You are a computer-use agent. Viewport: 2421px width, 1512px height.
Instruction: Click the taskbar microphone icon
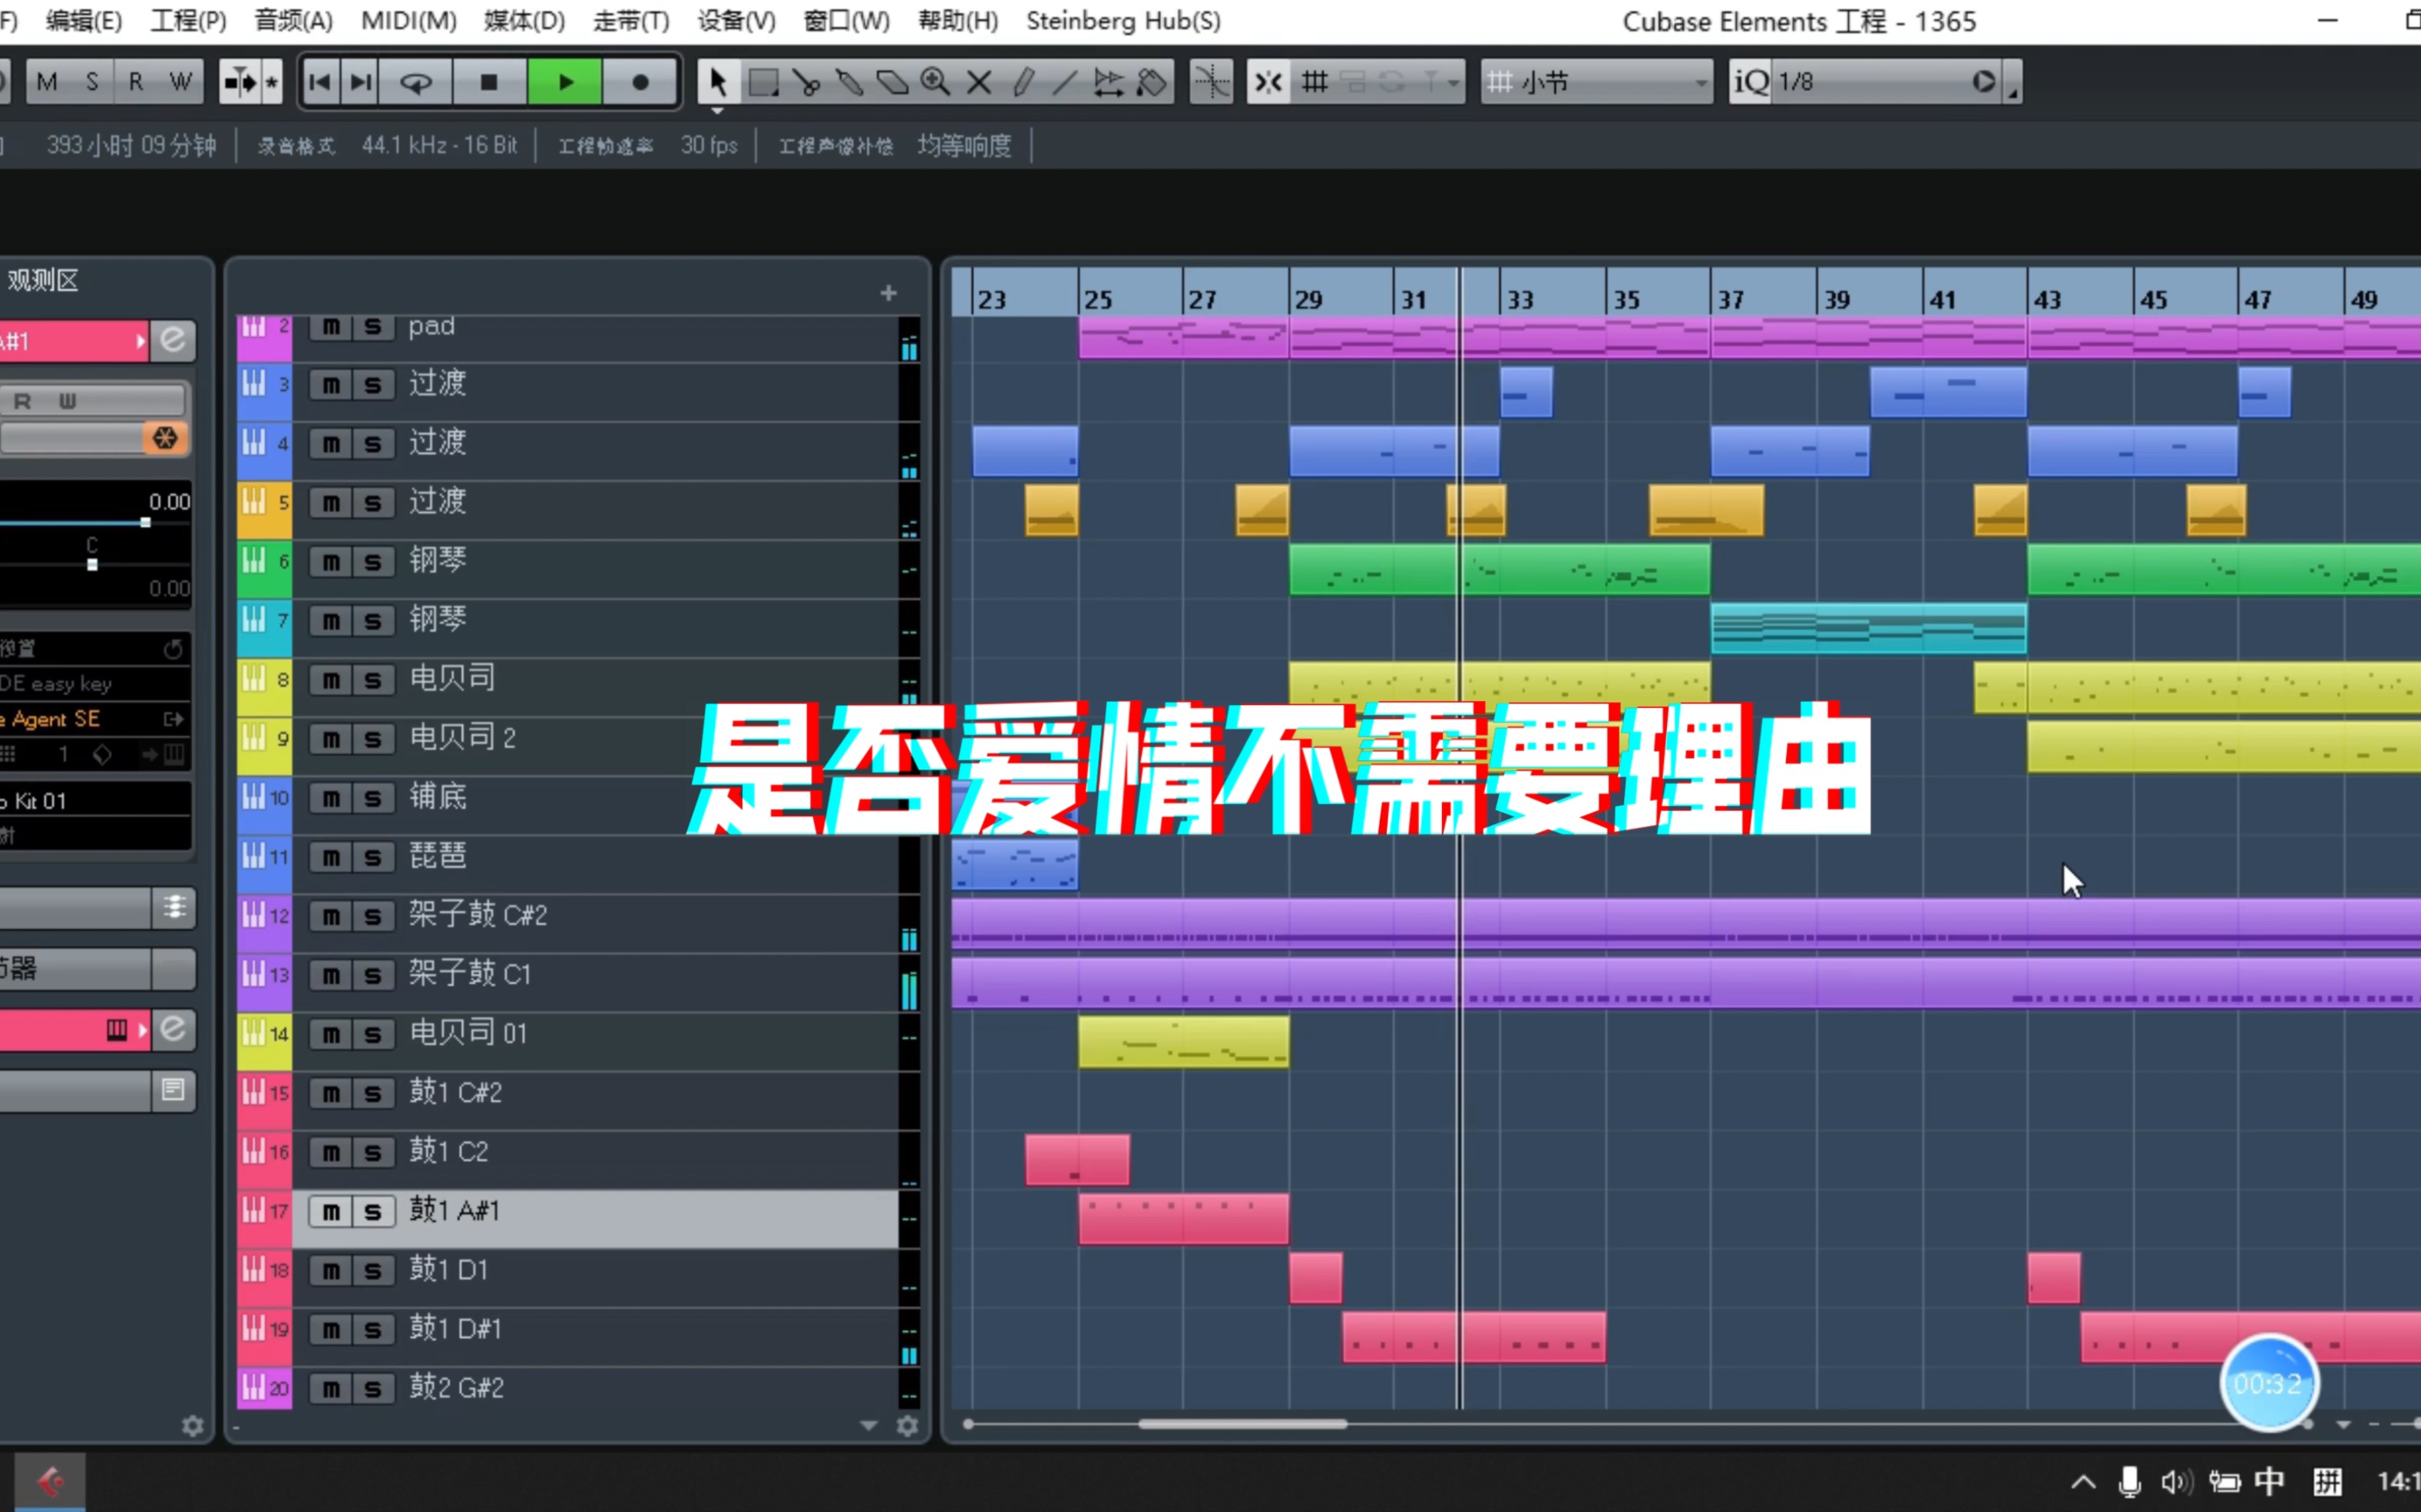click(x=2129, y=1482)
